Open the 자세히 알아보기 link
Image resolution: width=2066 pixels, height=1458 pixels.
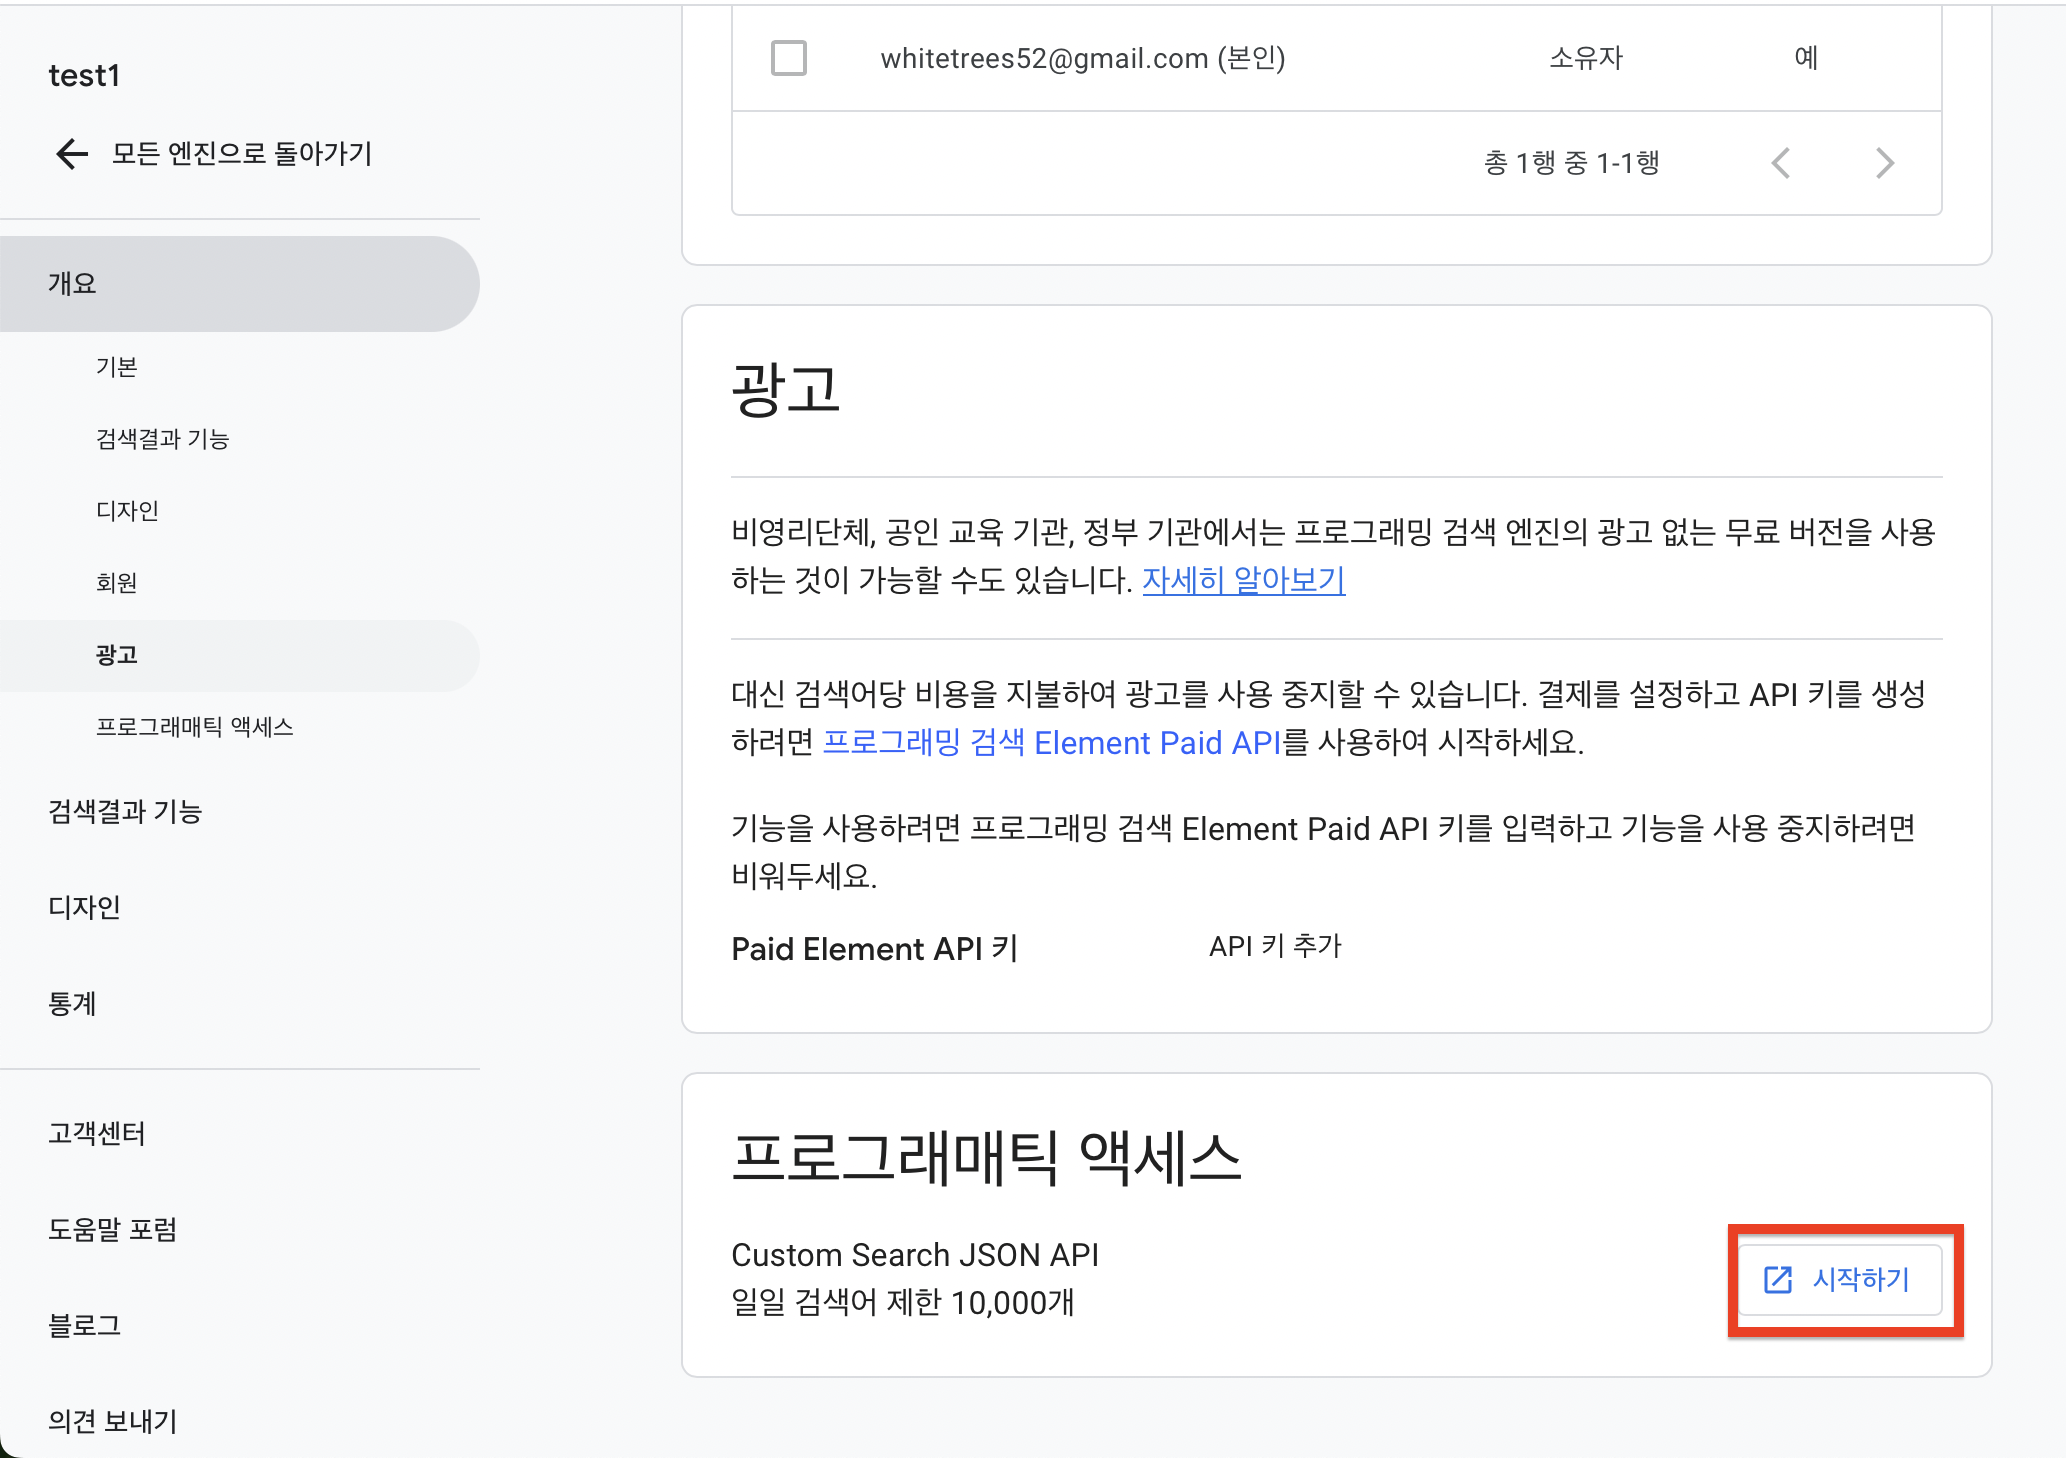[1243, 580]
